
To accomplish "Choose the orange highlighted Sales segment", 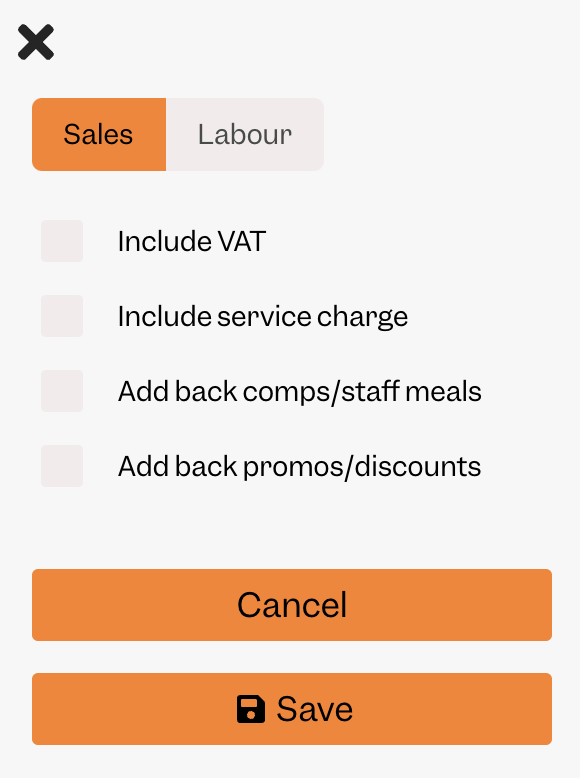I will (99, 134).
